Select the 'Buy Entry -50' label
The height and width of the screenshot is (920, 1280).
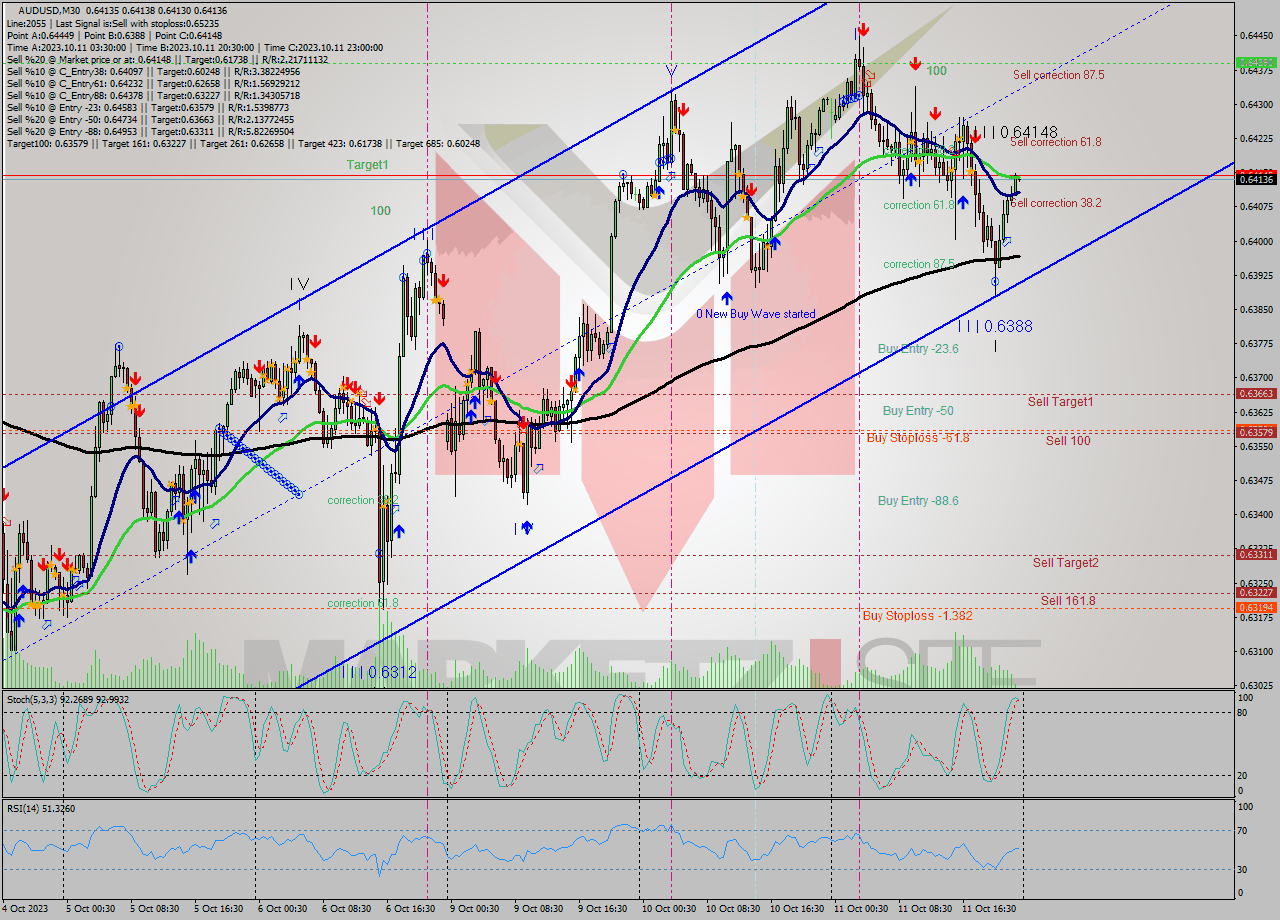coord(918,411)
